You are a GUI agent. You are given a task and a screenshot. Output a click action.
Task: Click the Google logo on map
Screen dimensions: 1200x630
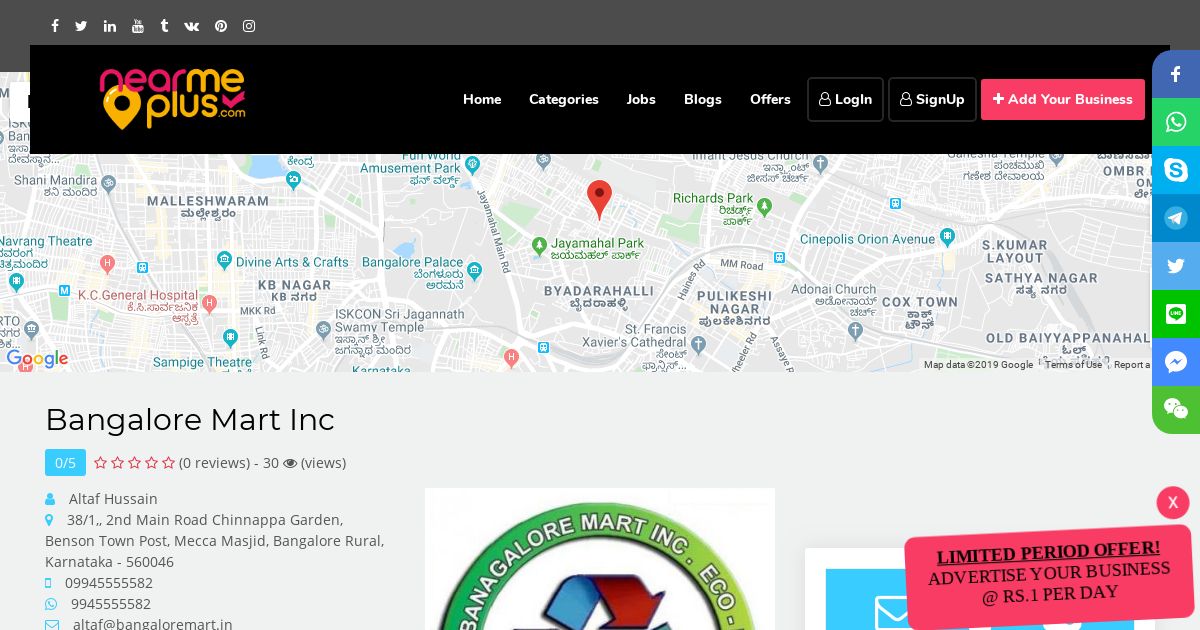[37, 359]
